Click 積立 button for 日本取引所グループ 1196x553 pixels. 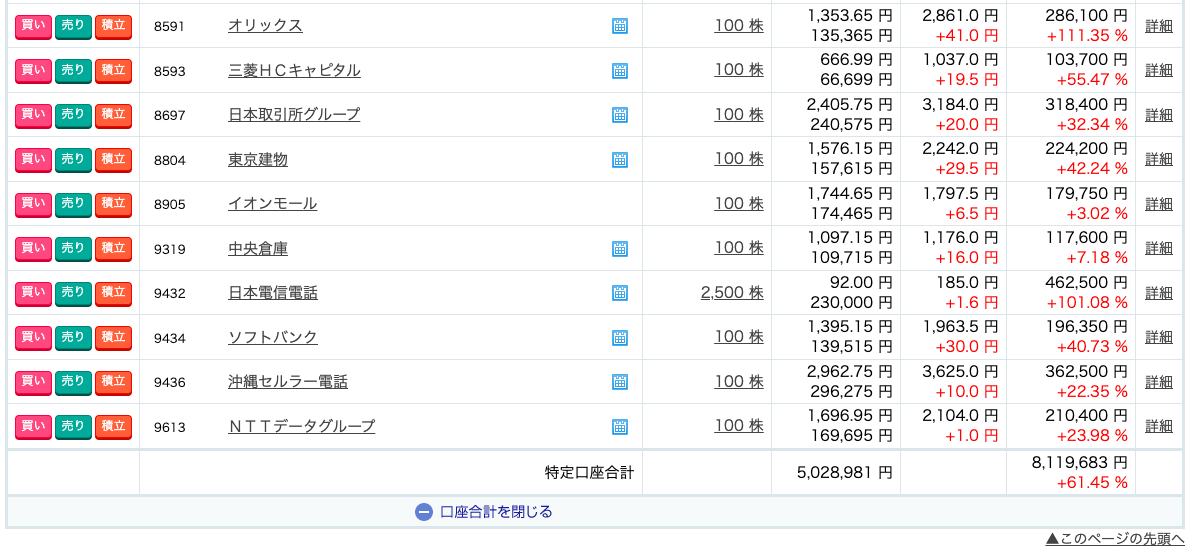click(x=114, y=115)
